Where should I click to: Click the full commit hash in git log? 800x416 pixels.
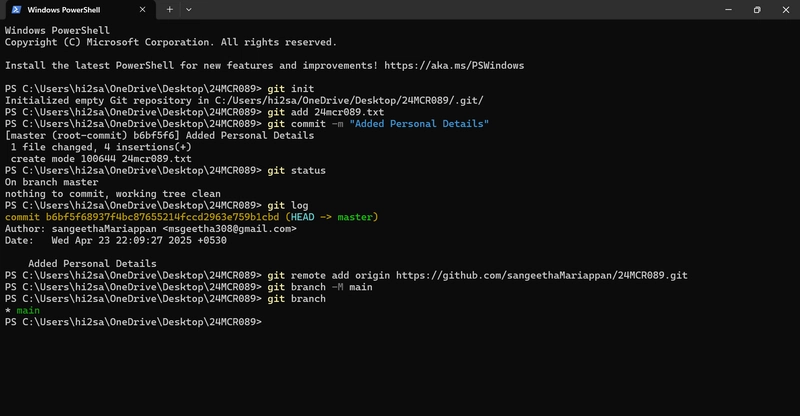pos(162,217)
